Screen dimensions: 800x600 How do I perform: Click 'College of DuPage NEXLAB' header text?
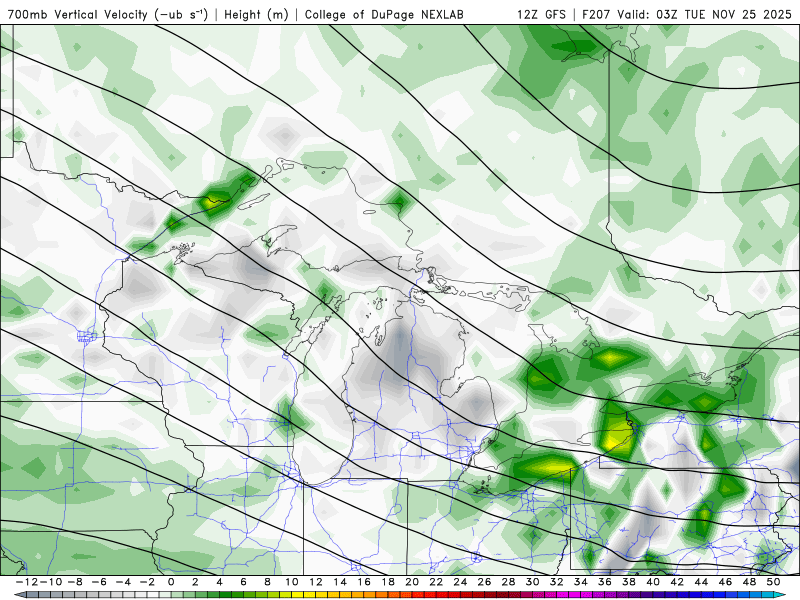[x=384, y=14]
